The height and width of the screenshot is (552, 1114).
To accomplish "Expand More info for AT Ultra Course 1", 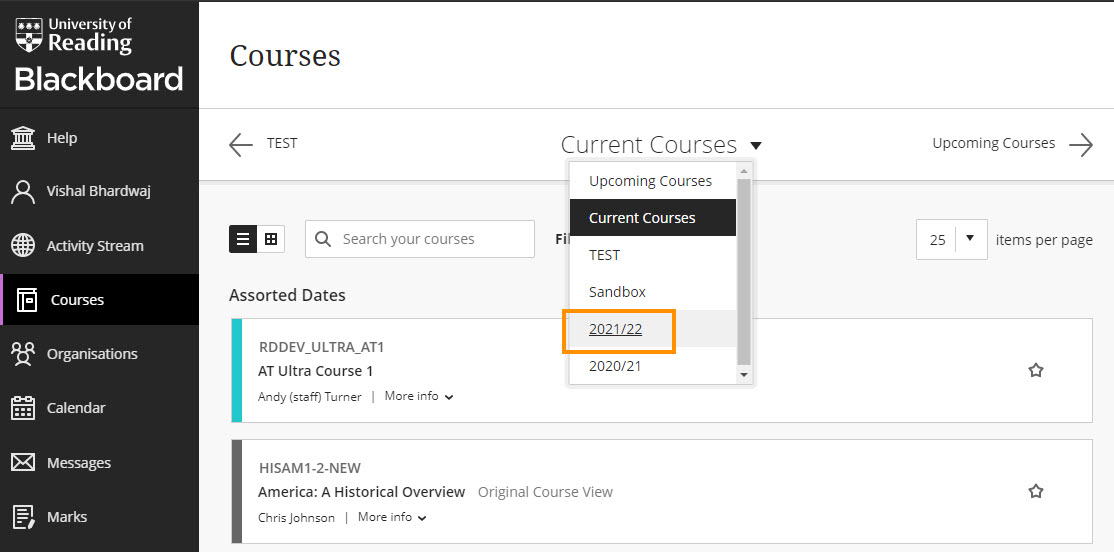I will 418,396.
